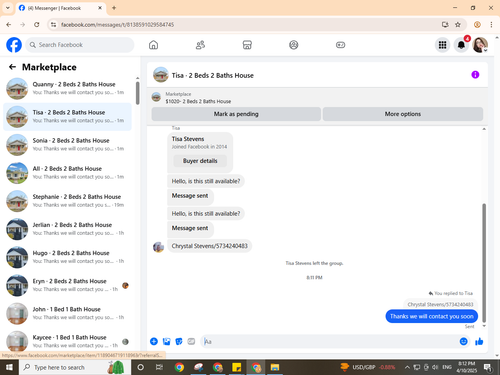Open the Eryn conversation
This screenshot has height=375, width=500.
point(67,285)
